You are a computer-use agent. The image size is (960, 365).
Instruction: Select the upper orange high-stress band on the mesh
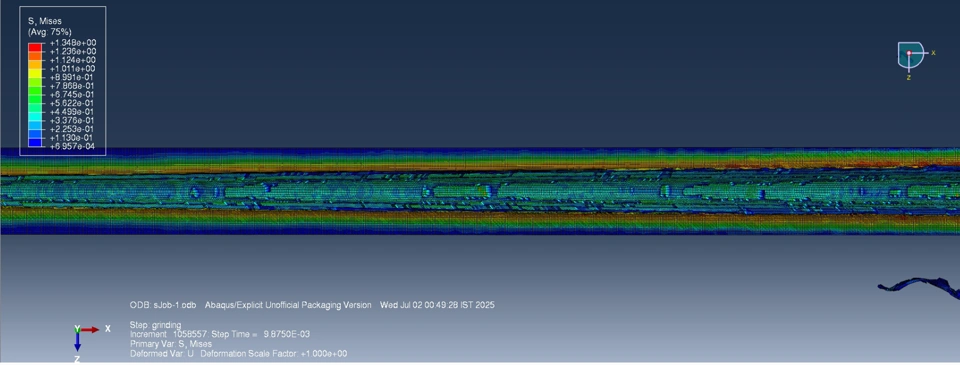480,166
